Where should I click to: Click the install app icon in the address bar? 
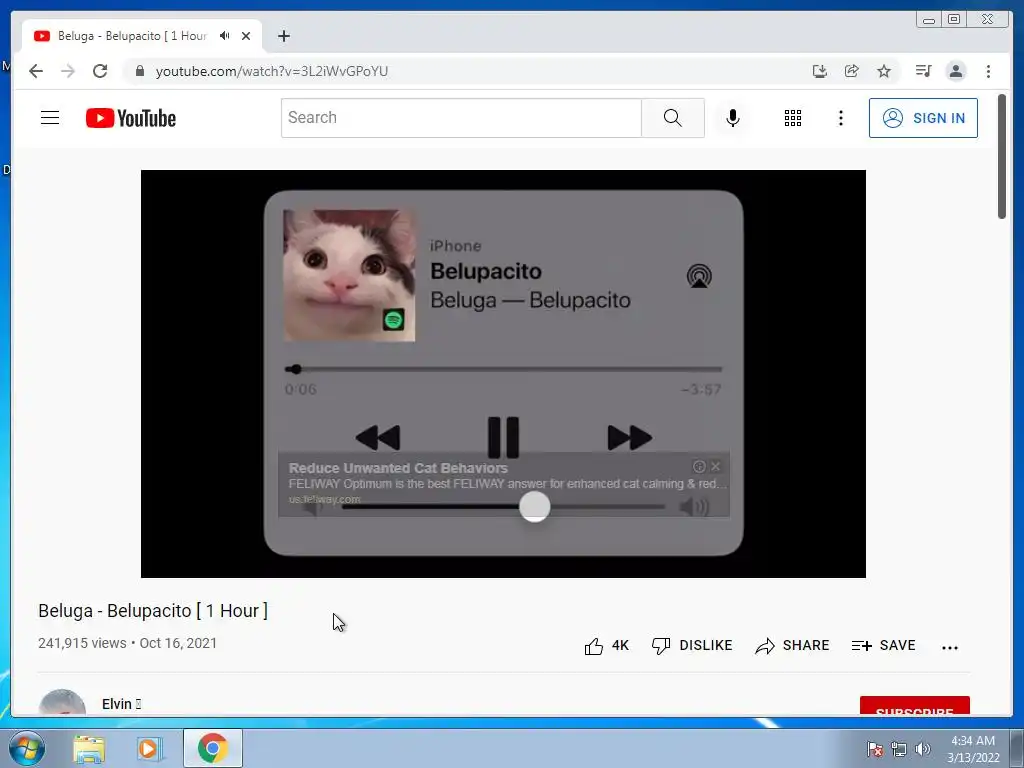(820, 71)
